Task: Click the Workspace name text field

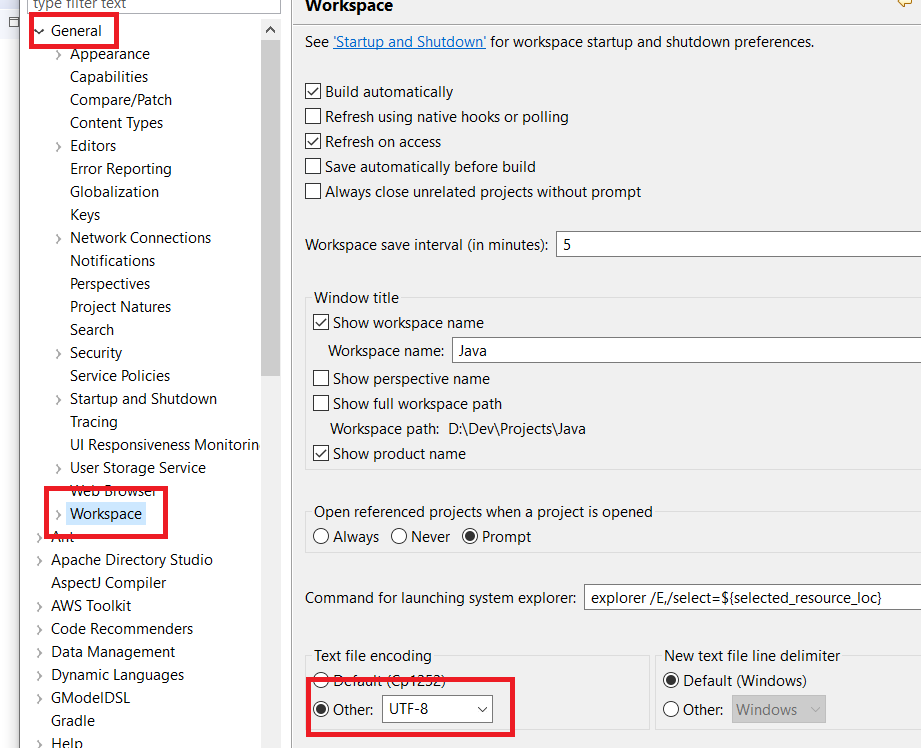Action: coord(686,351)
